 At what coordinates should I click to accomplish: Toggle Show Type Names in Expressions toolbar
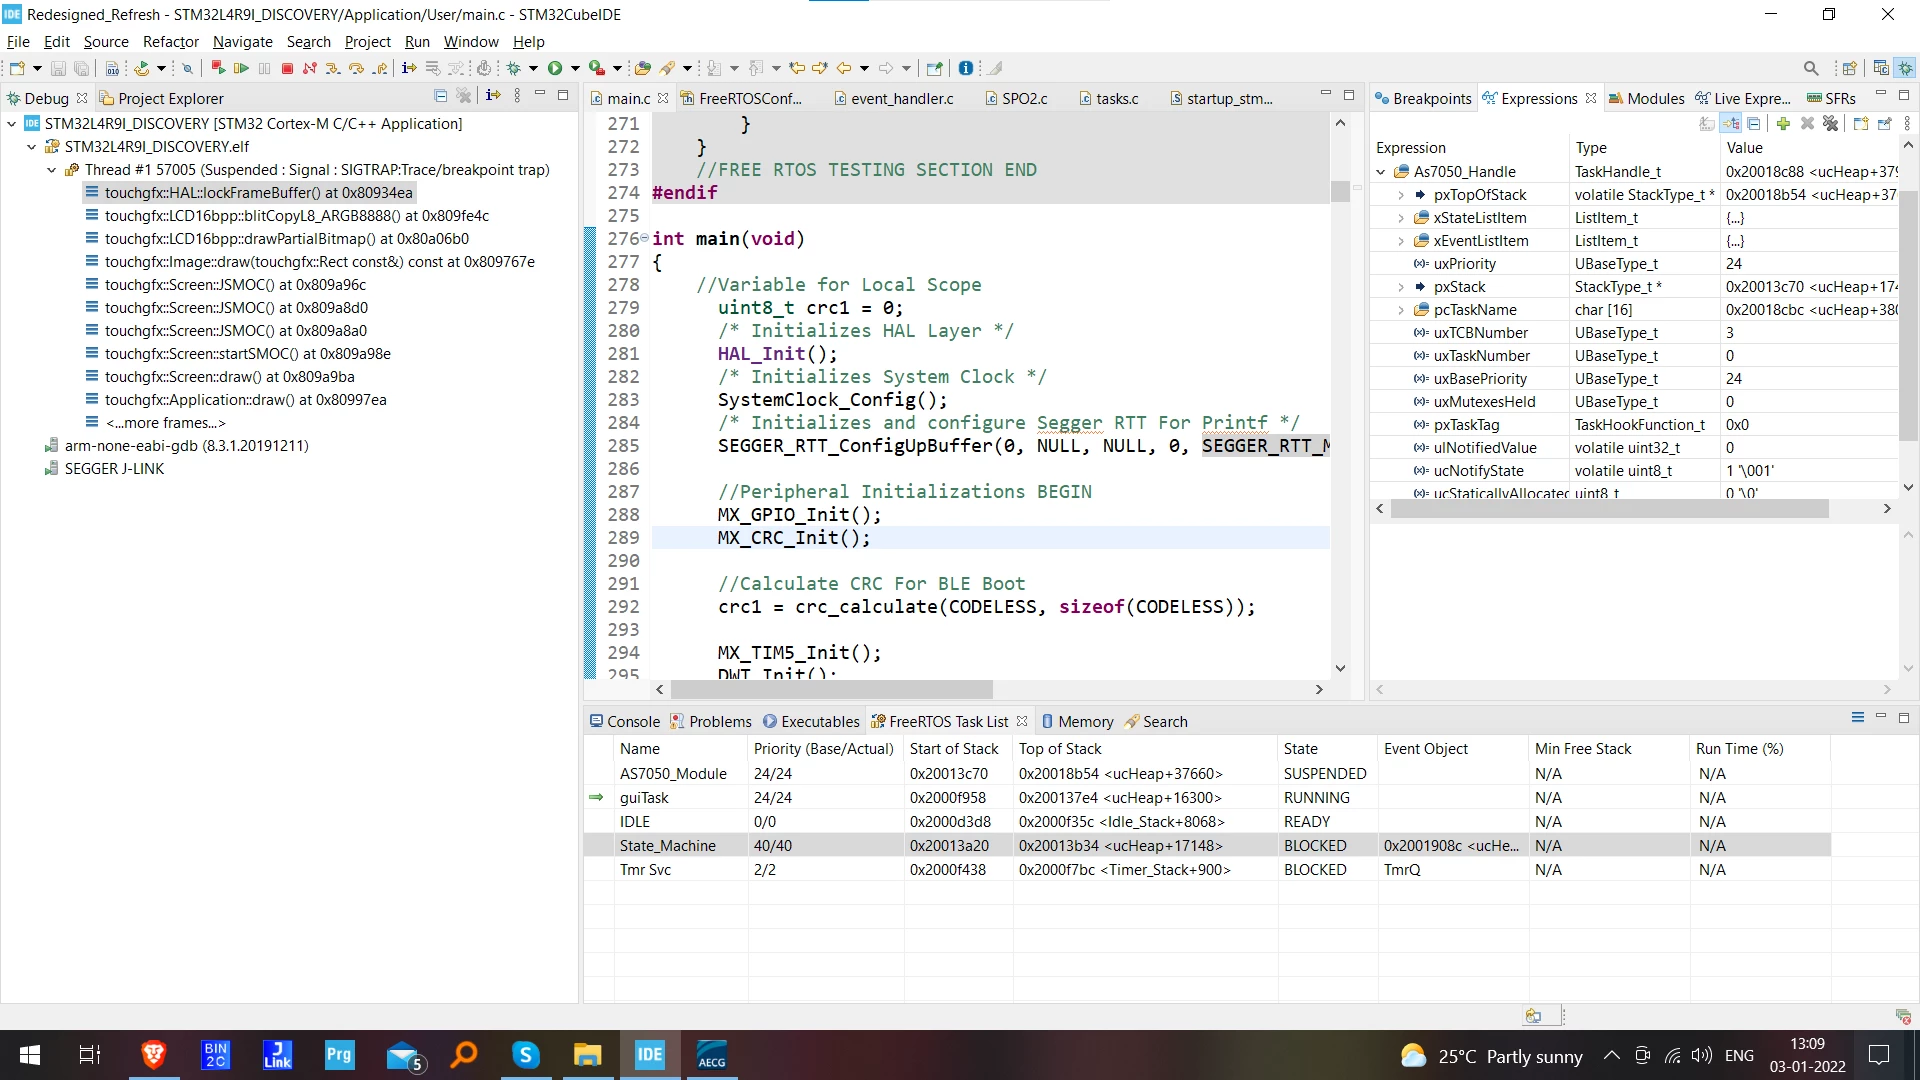pos(1707,124)
